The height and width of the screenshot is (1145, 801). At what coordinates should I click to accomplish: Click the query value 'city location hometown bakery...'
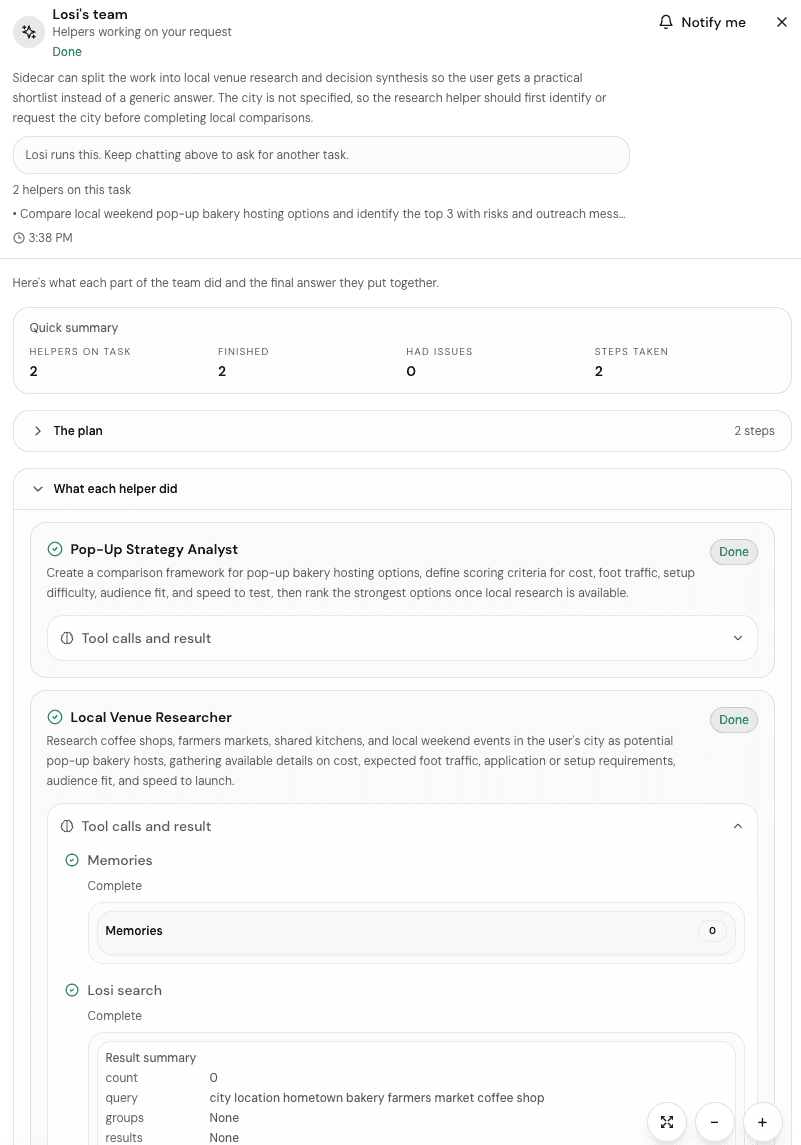pyautogui.click(x=377, y=1098)
